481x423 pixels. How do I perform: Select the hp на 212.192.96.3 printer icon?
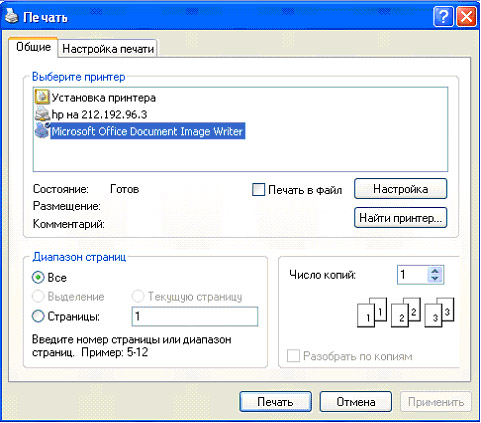(42, 114)
